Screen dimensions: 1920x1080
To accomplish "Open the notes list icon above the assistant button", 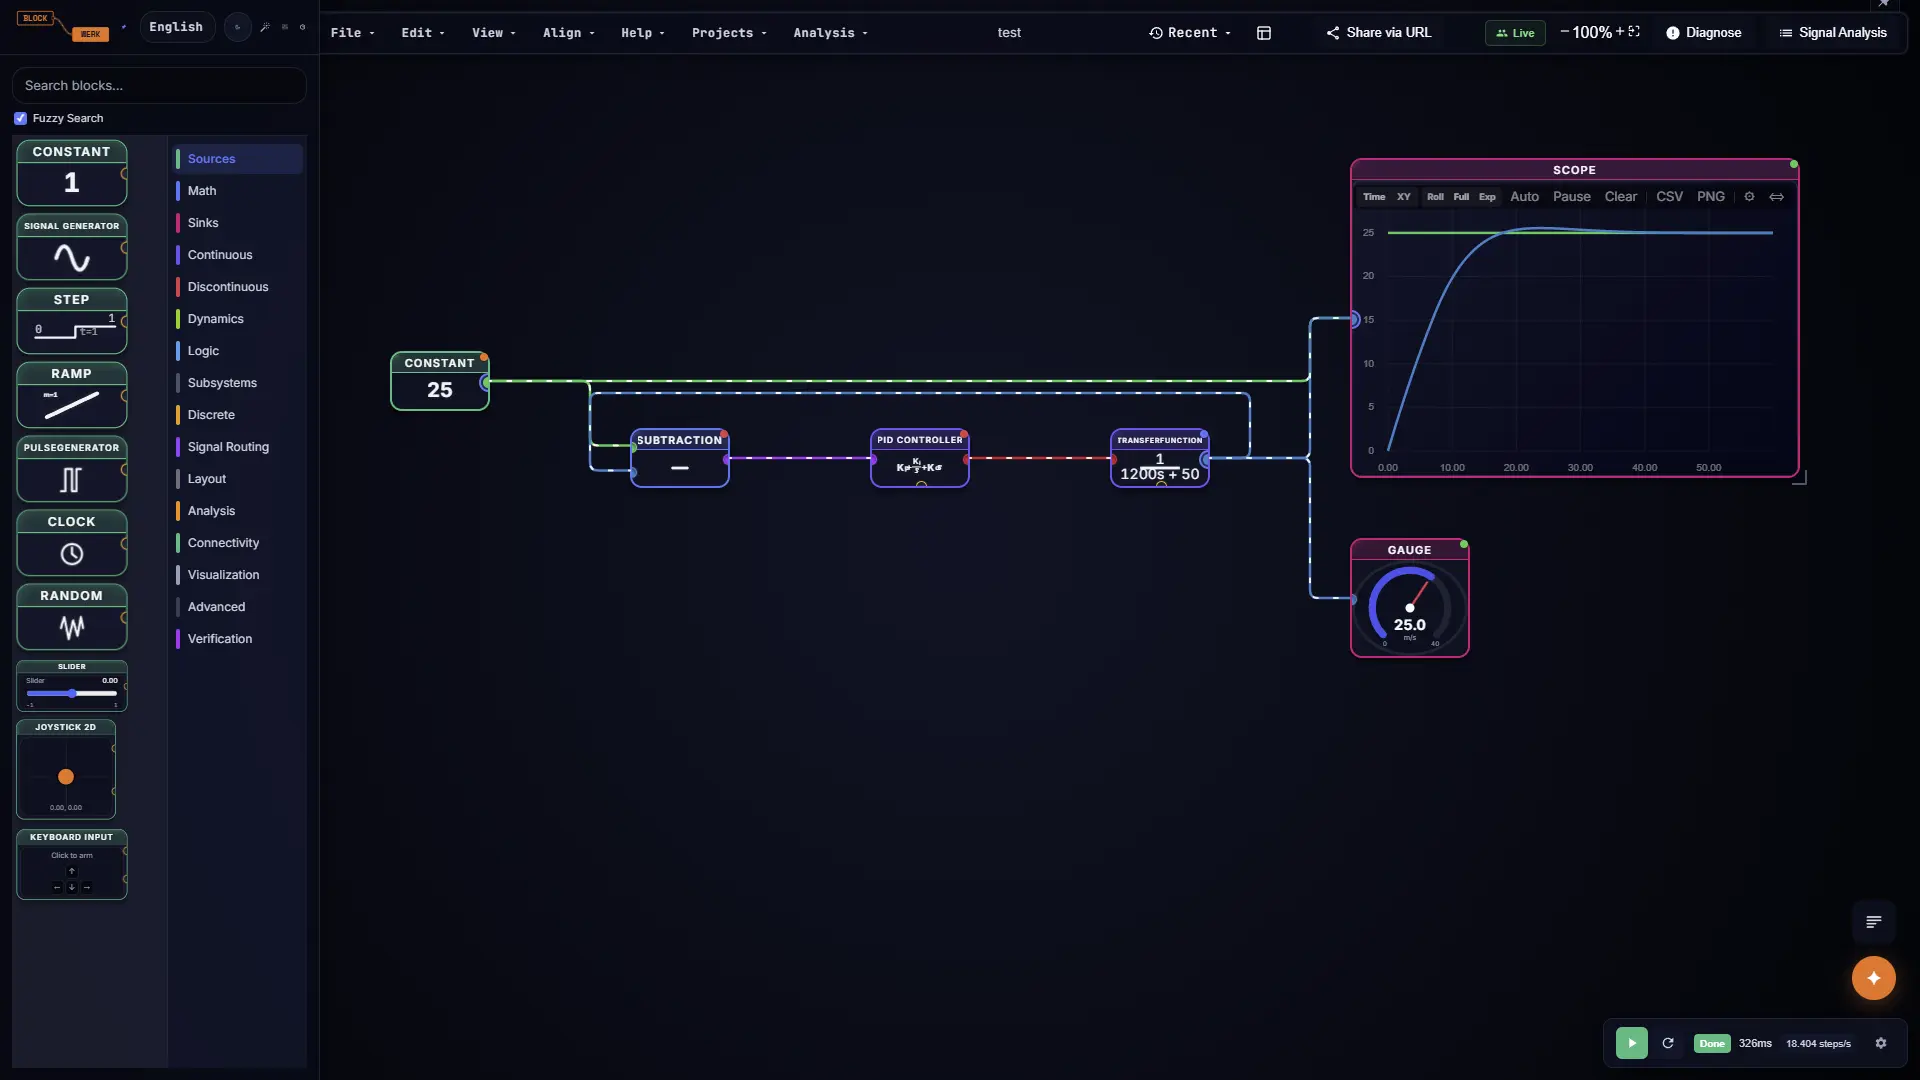I will [x=1873, y=922].
